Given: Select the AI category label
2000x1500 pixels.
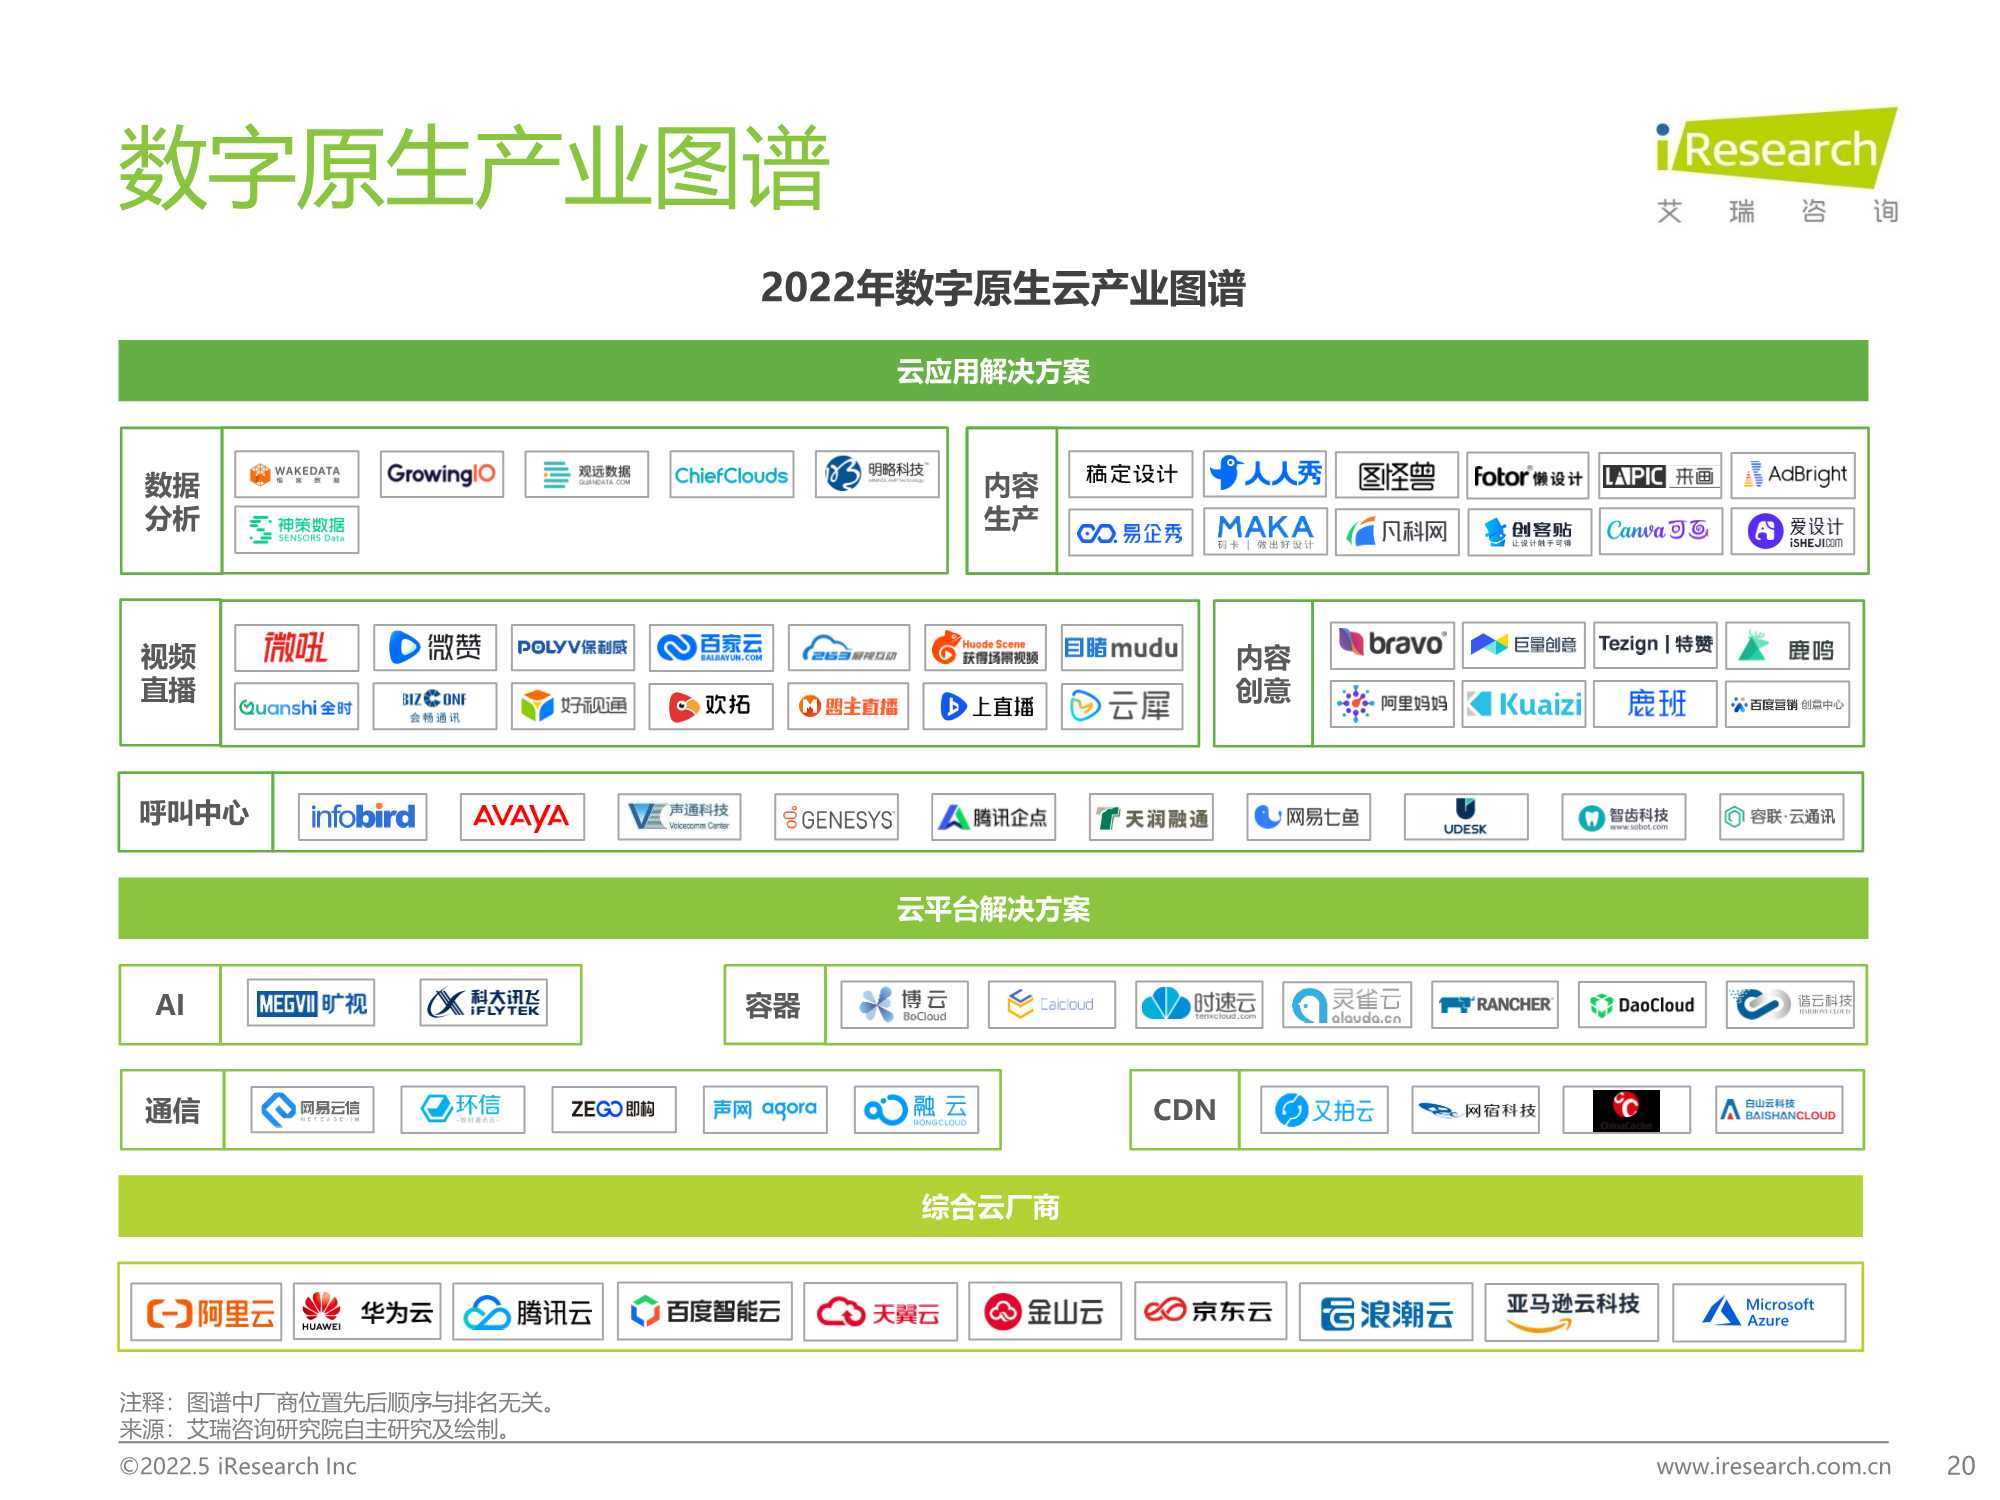Looking at the screenshot, I should (x=170, y=1005).
